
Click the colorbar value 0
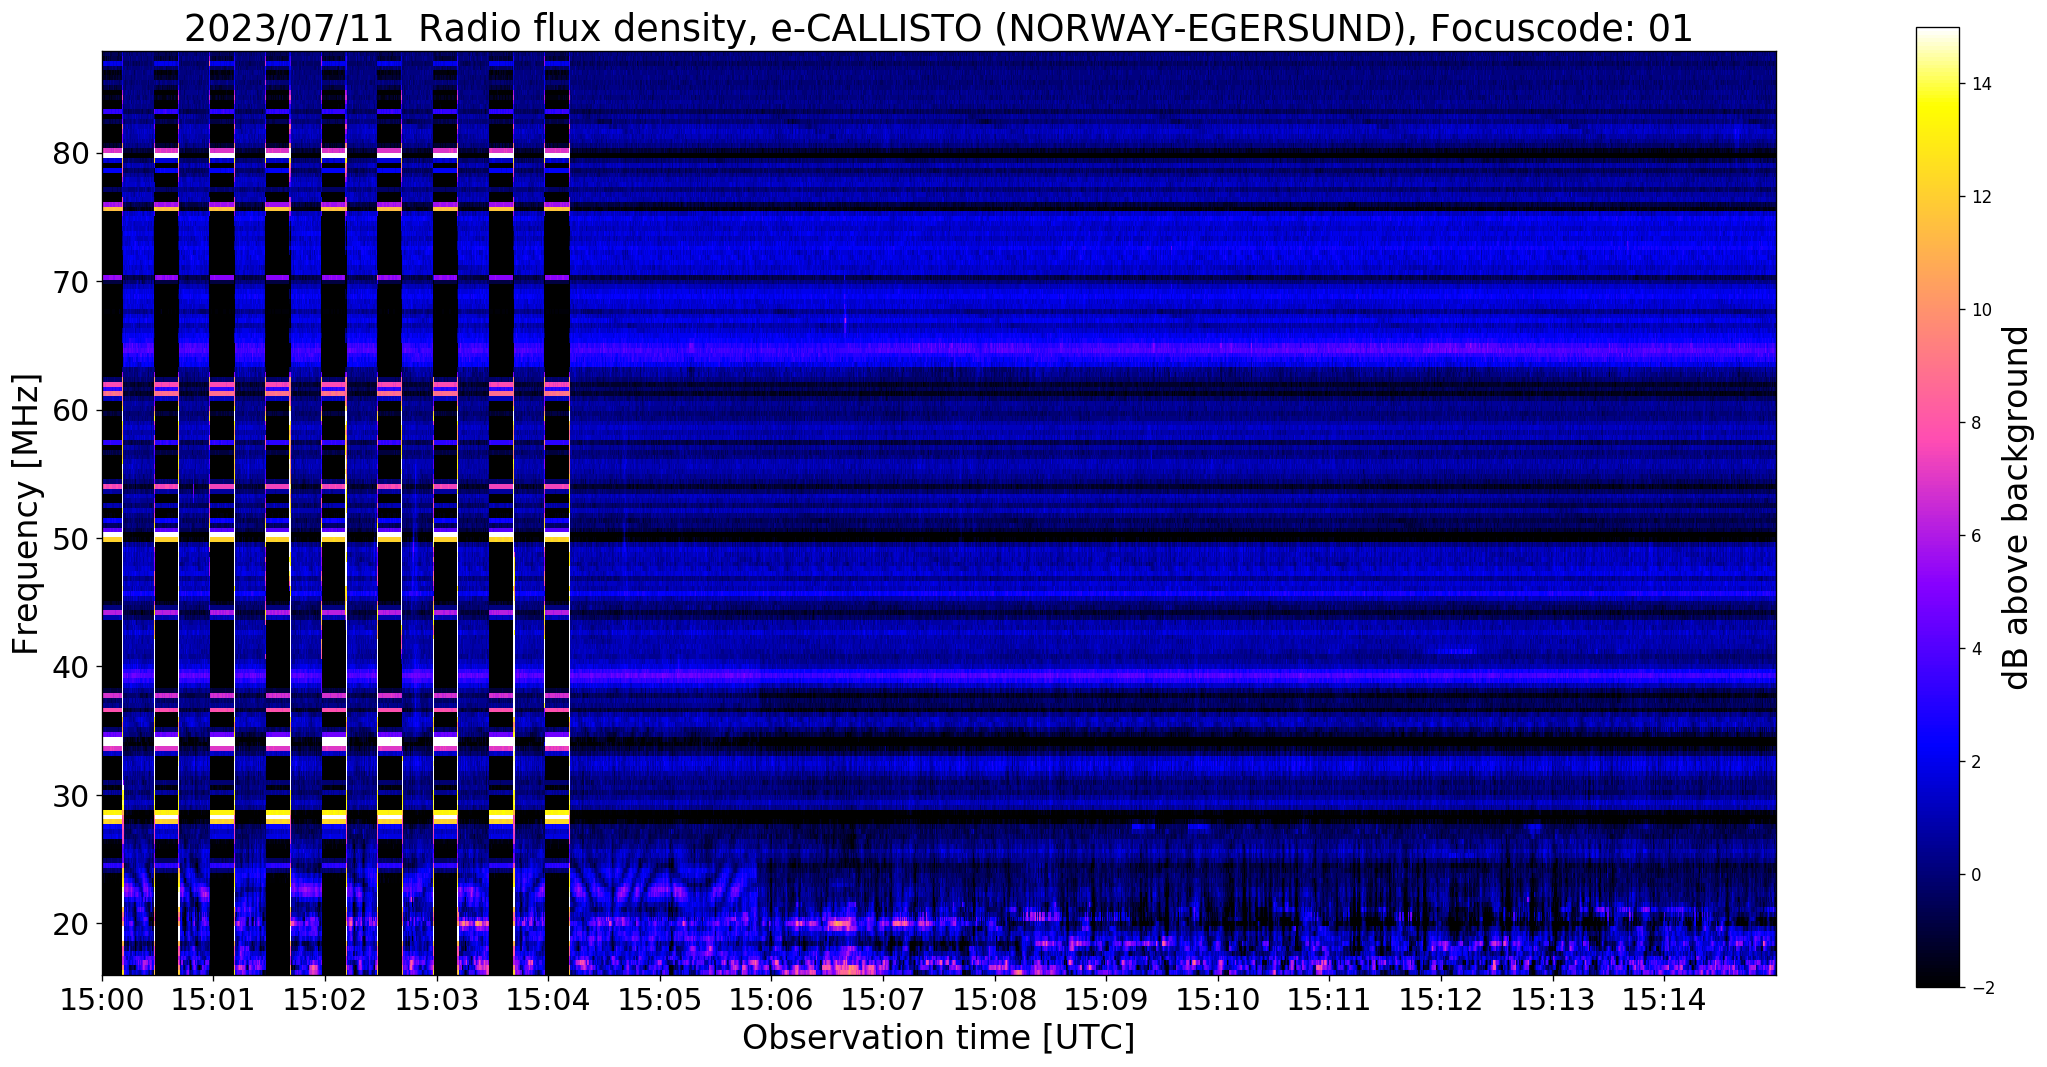(x=1975, y=875)
